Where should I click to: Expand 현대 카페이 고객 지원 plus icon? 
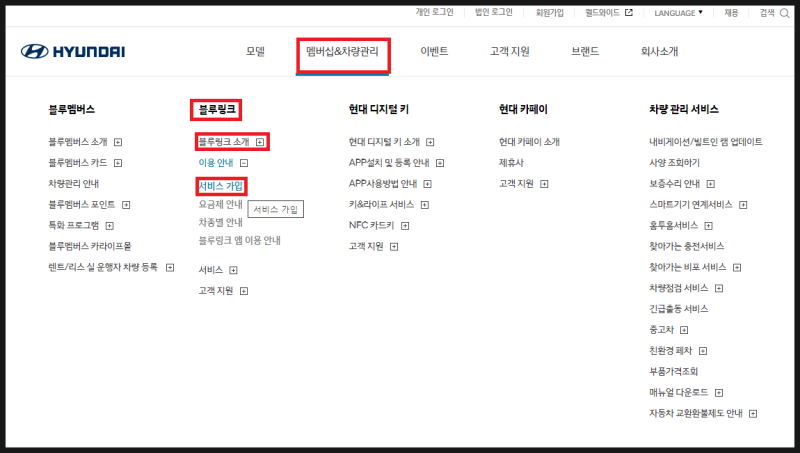[x=544, y=184]
